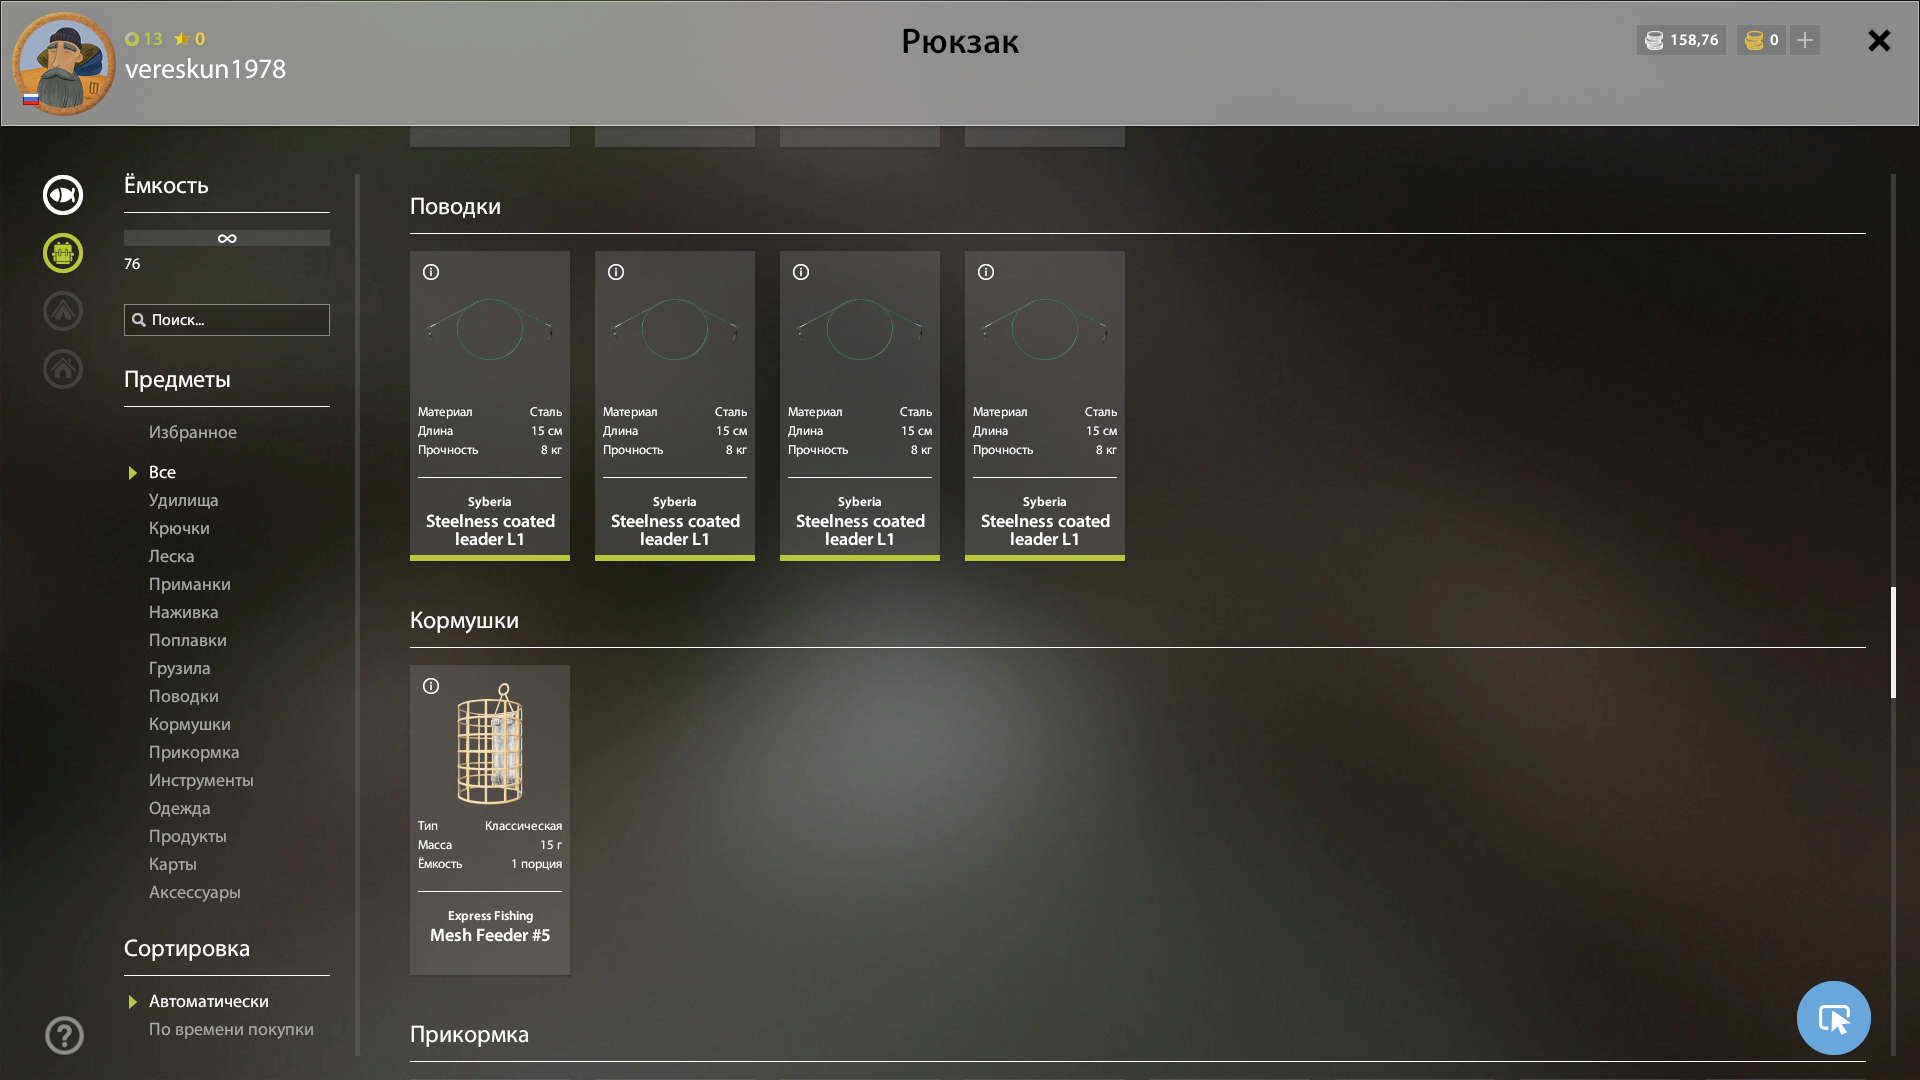Open the home storage sidebar icon
1920x1080 pixels.
(x=63, y=369)
